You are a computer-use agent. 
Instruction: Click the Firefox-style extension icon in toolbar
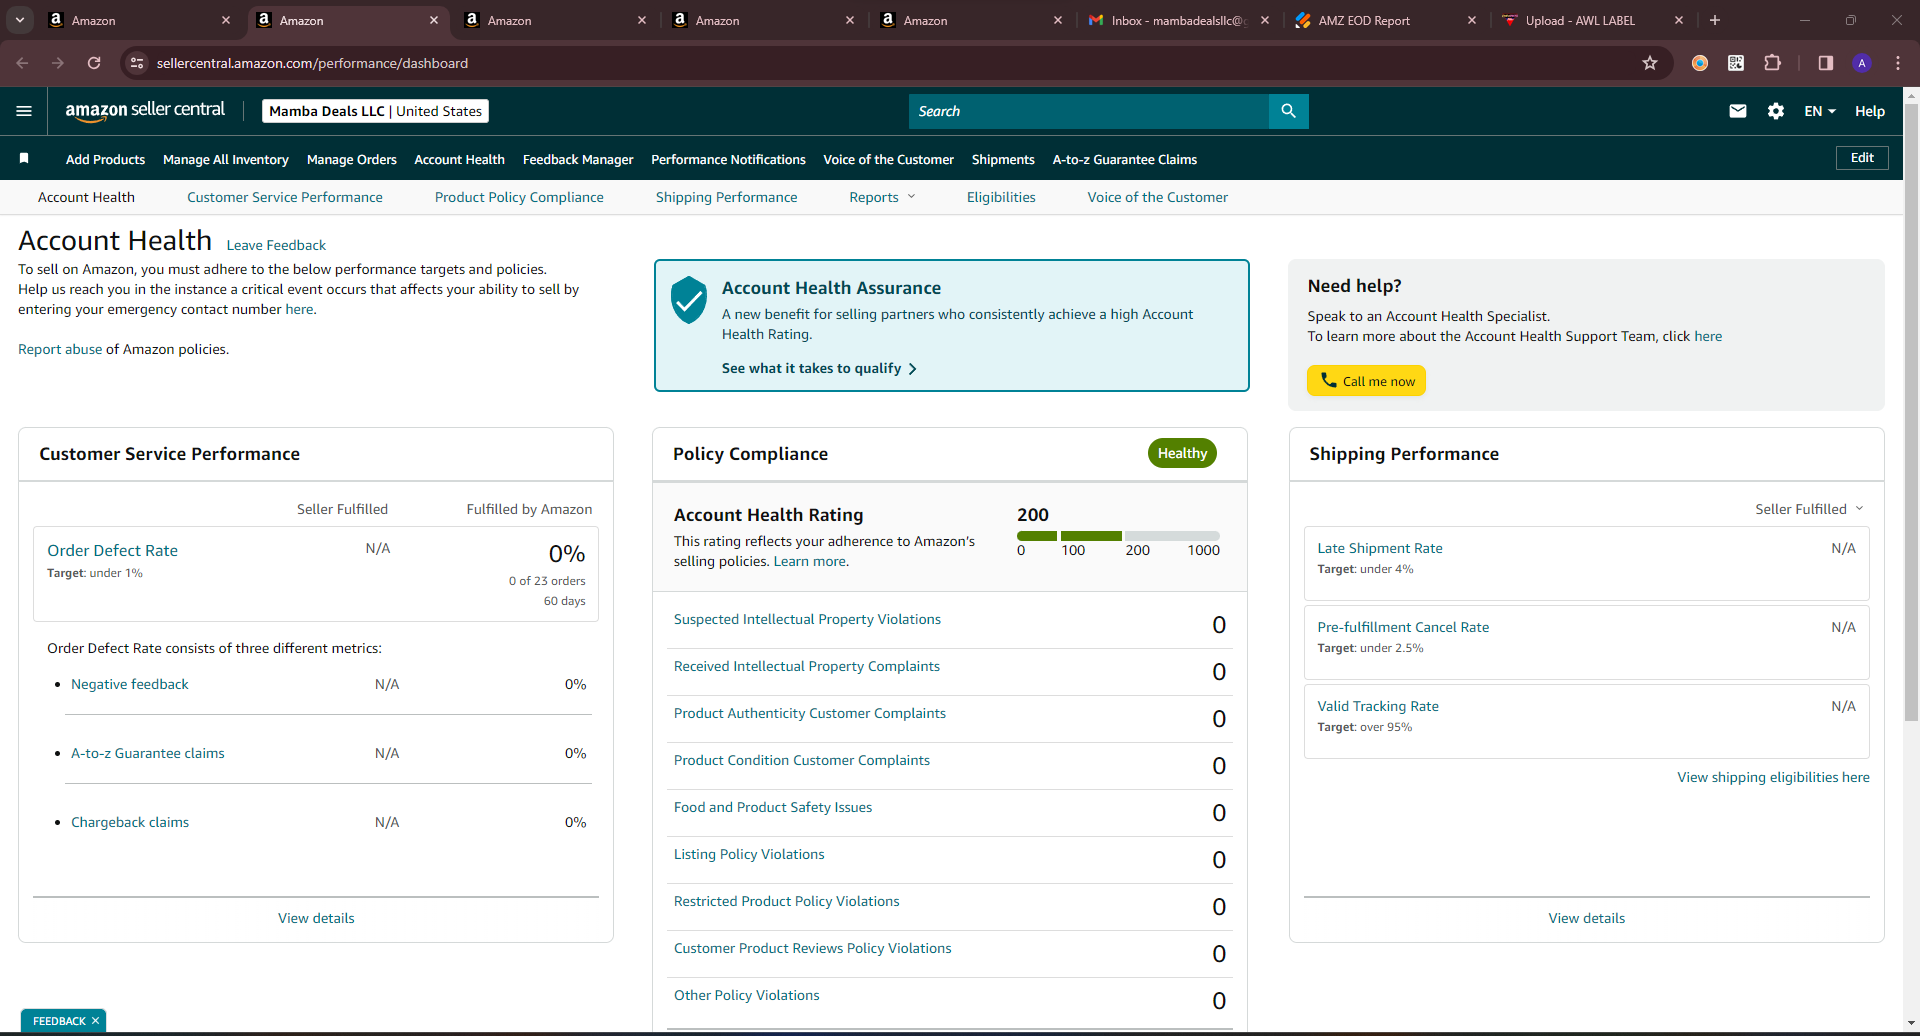coord(1700,63)
